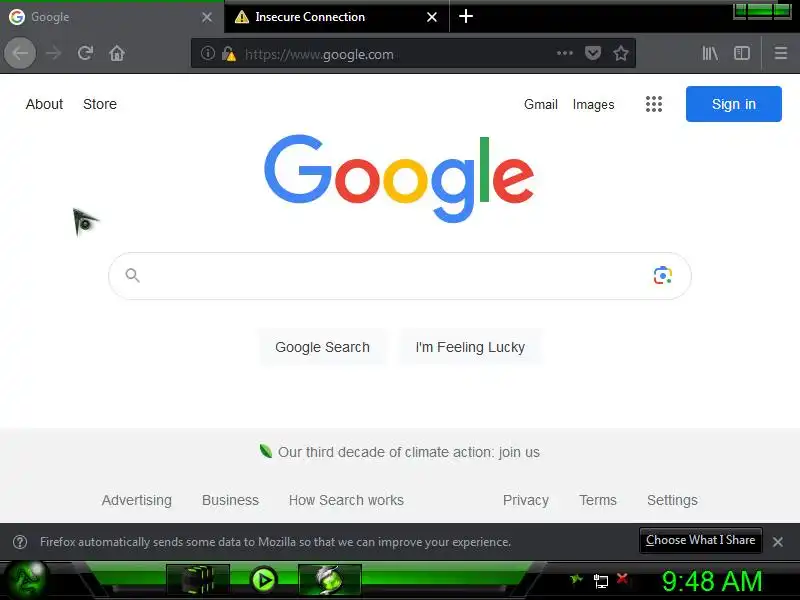Open the green Start orb menu
This screenshot has height=600, width=800.
[x=29, y=580]
